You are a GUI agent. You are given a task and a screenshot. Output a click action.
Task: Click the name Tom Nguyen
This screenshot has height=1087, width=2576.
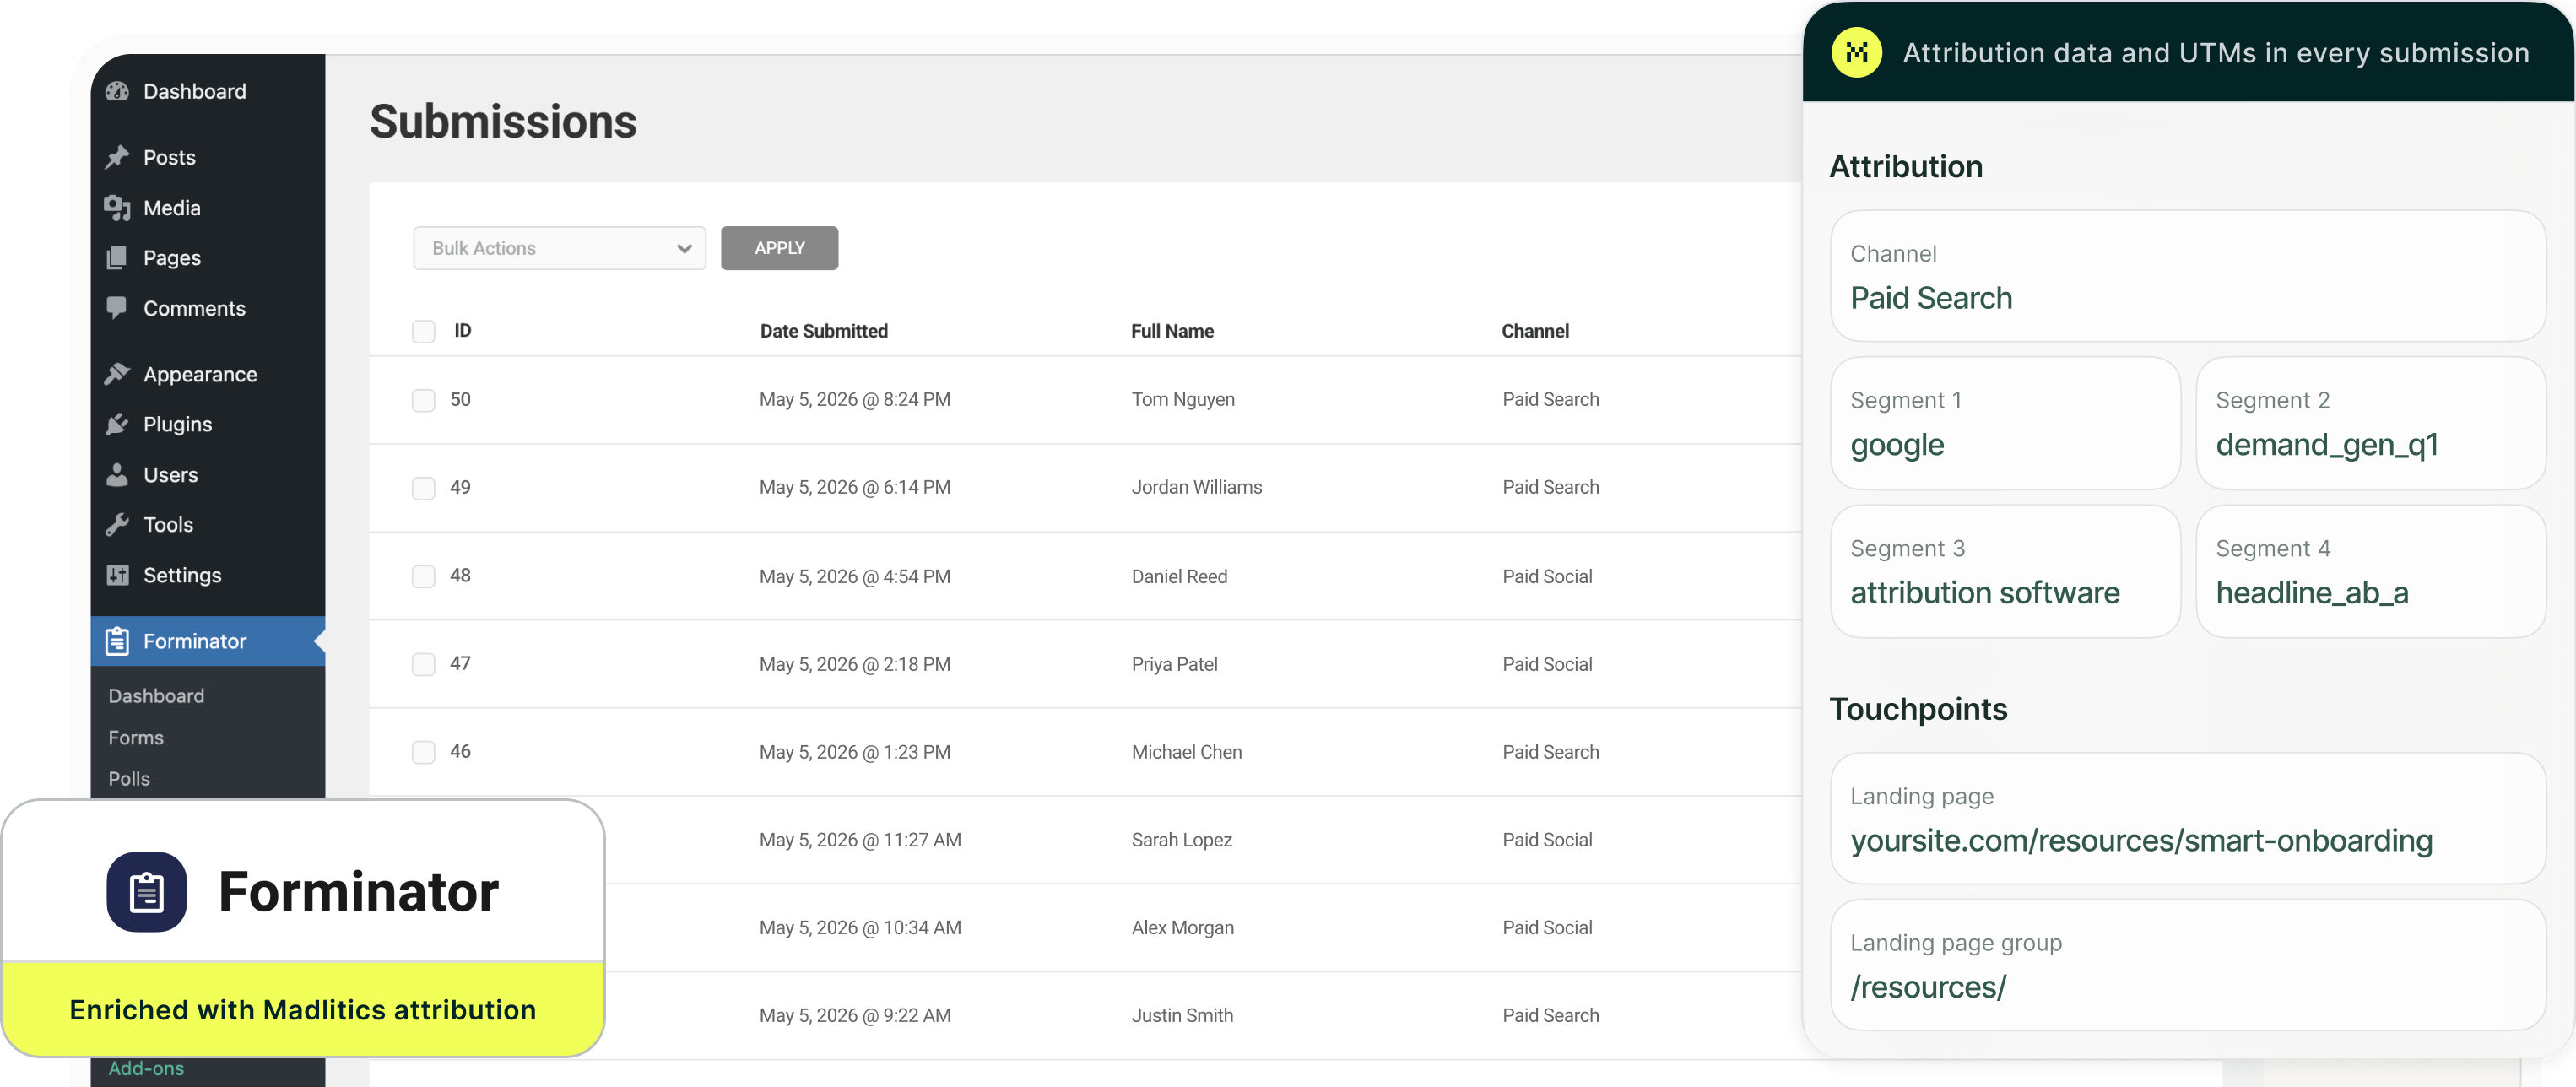(1183, 400)
